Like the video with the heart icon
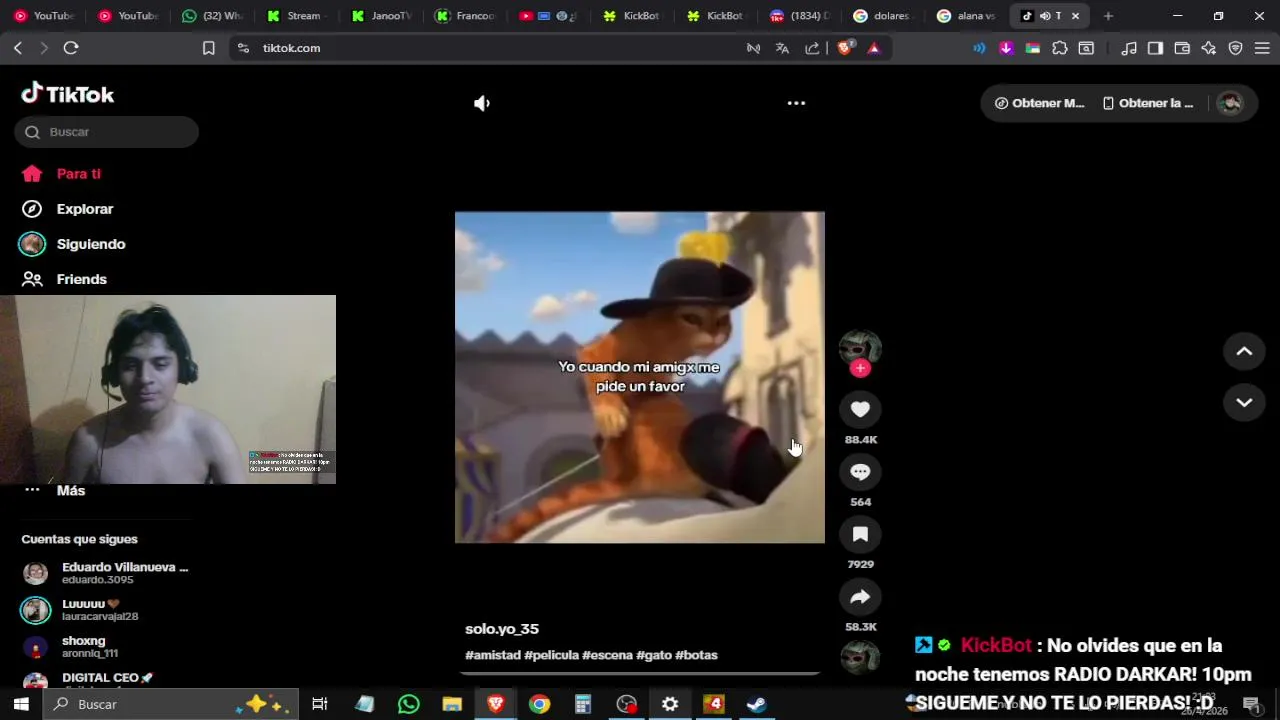This screenshot has height=720, width=1280. coord(860,409)
